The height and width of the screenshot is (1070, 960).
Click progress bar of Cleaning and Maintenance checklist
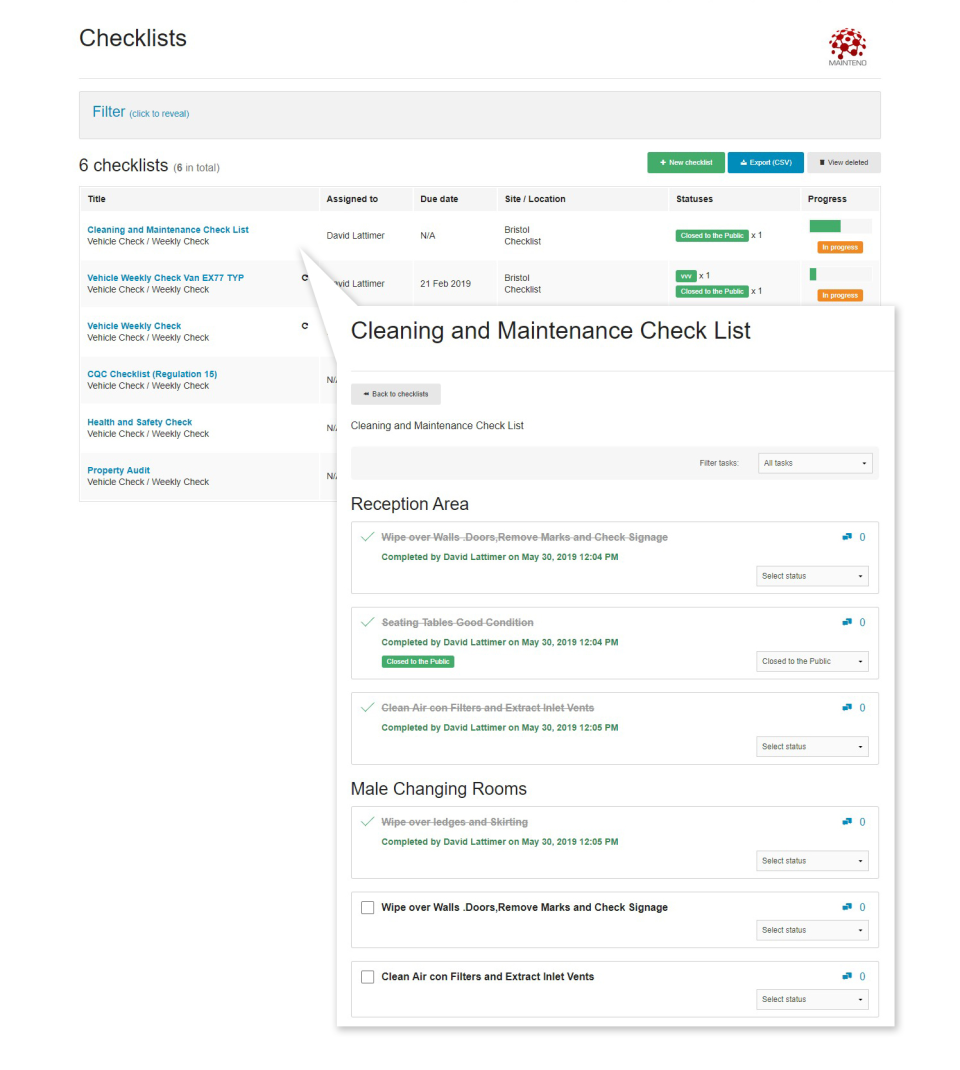pos(839,226)
